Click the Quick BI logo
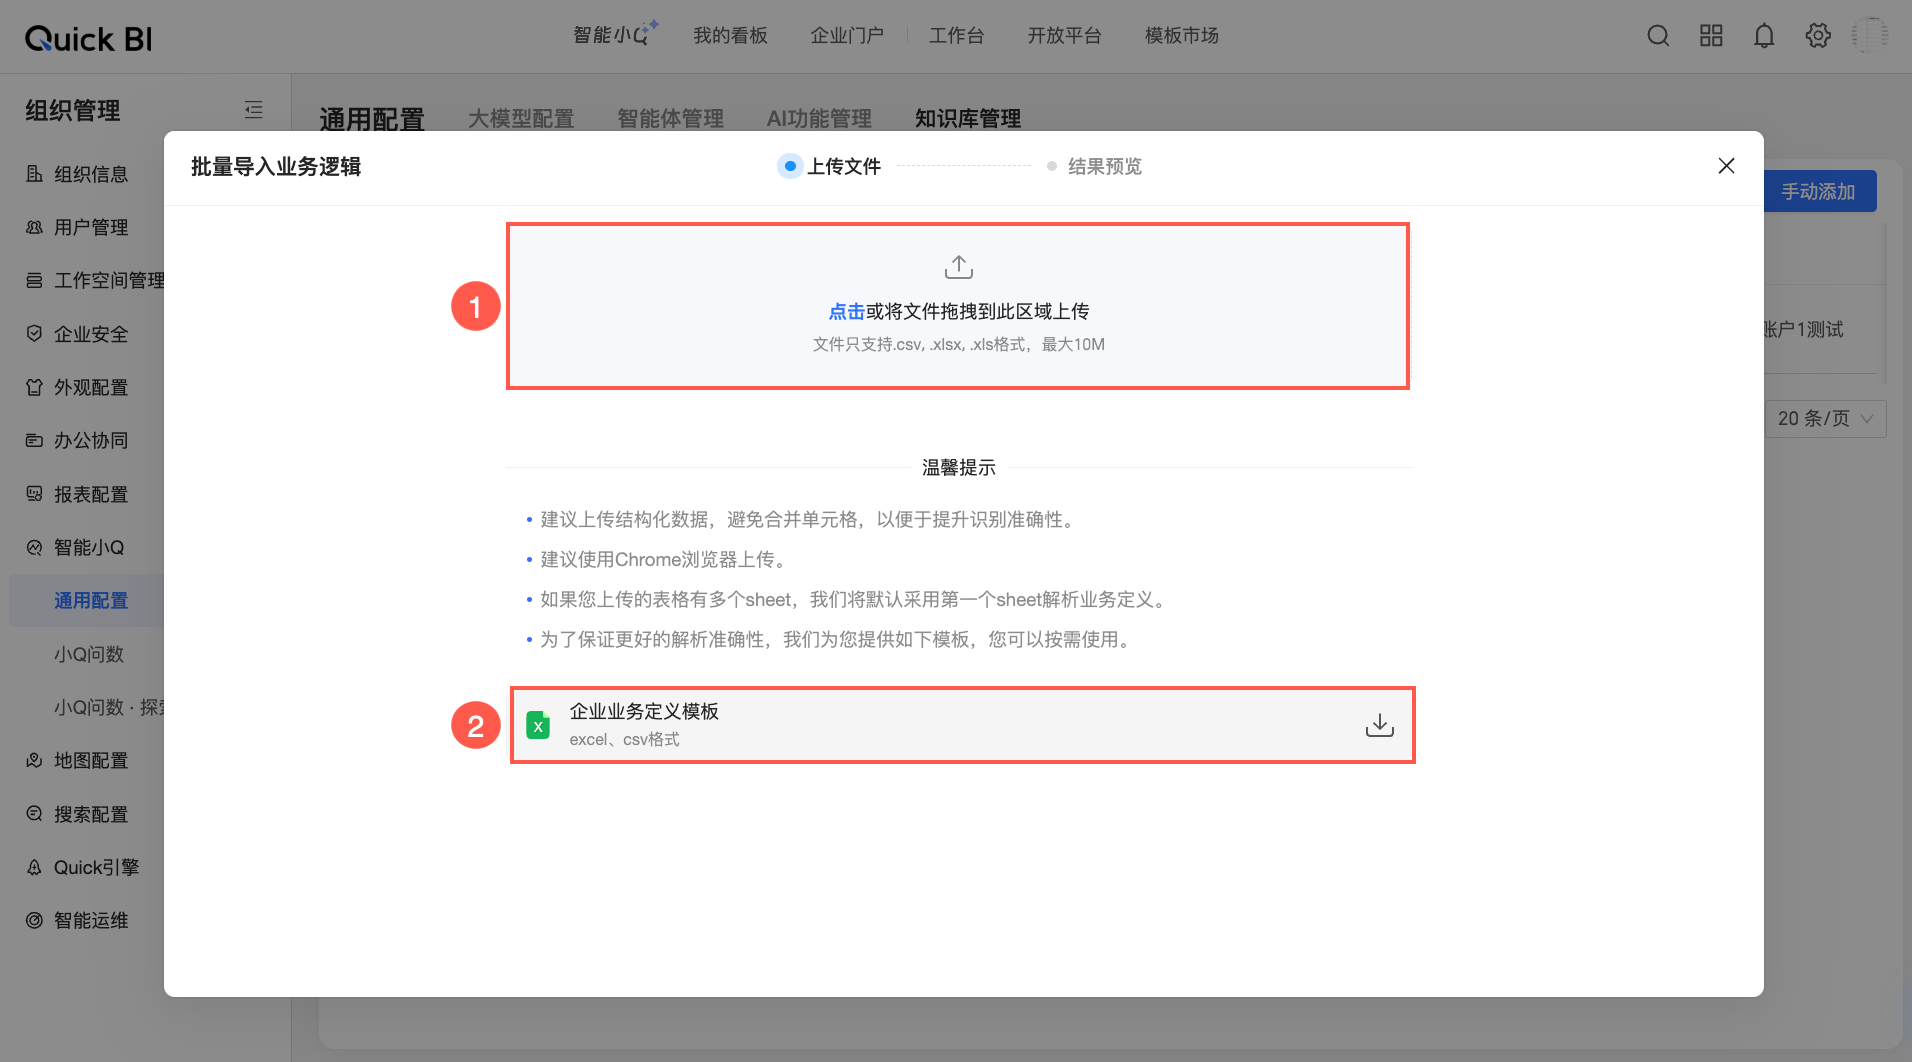 tap(88, 38)
